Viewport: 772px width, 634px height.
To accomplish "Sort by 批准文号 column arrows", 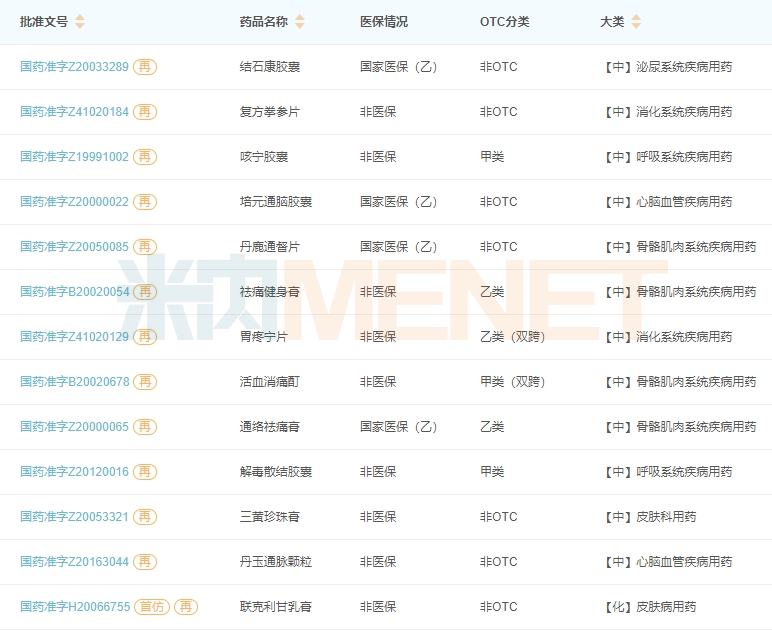I will point(79,22).
